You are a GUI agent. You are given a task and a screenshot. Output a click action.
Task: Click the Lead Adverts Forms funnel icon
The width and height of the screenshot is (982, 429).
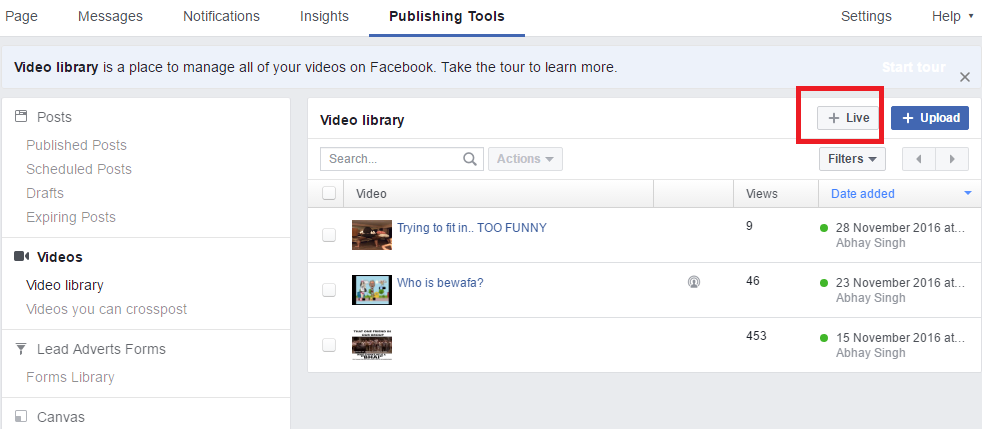21,348
